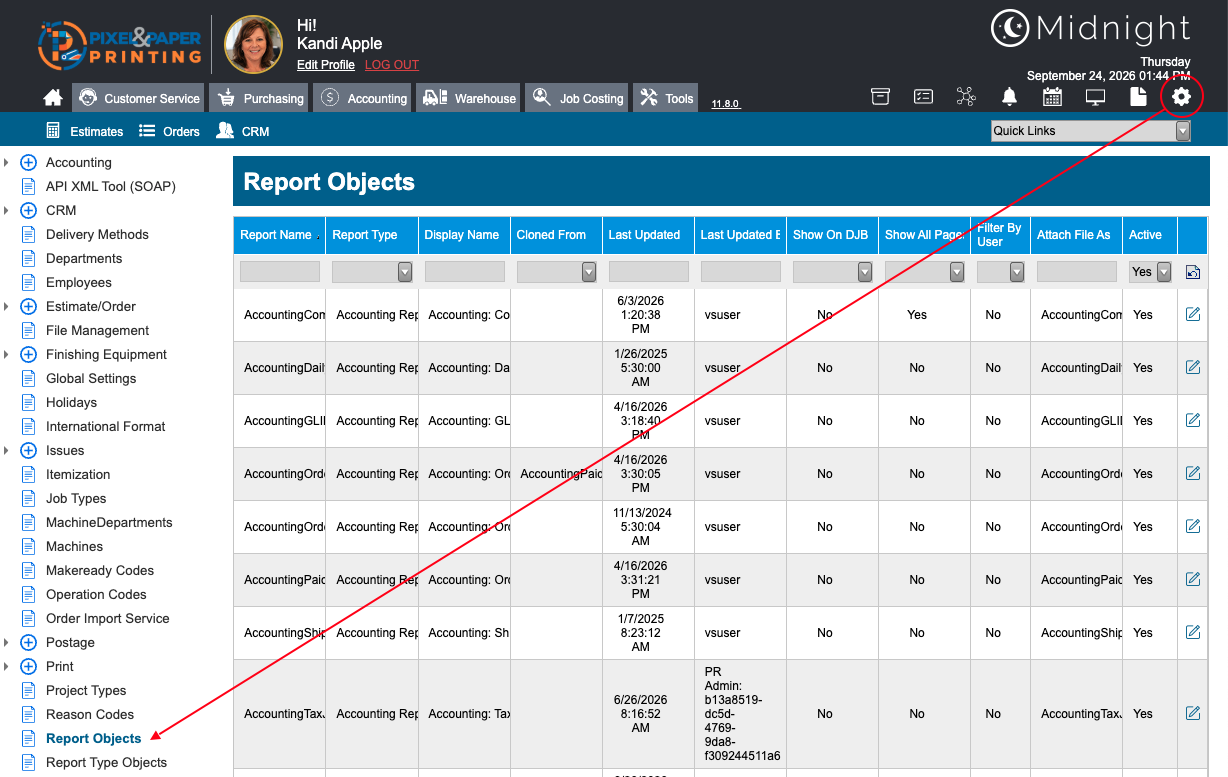1228x777 pixels.
Task: Open the Warehouse menu
Action: 469,98
